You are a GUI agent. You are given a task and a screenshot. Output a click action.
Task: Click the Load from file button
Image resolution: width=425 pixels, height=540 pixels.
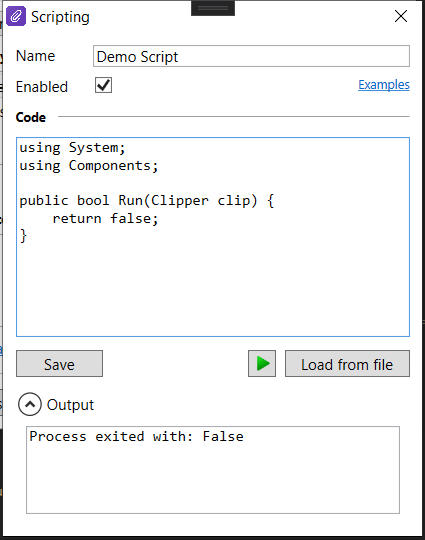click(x=347, y=364)
